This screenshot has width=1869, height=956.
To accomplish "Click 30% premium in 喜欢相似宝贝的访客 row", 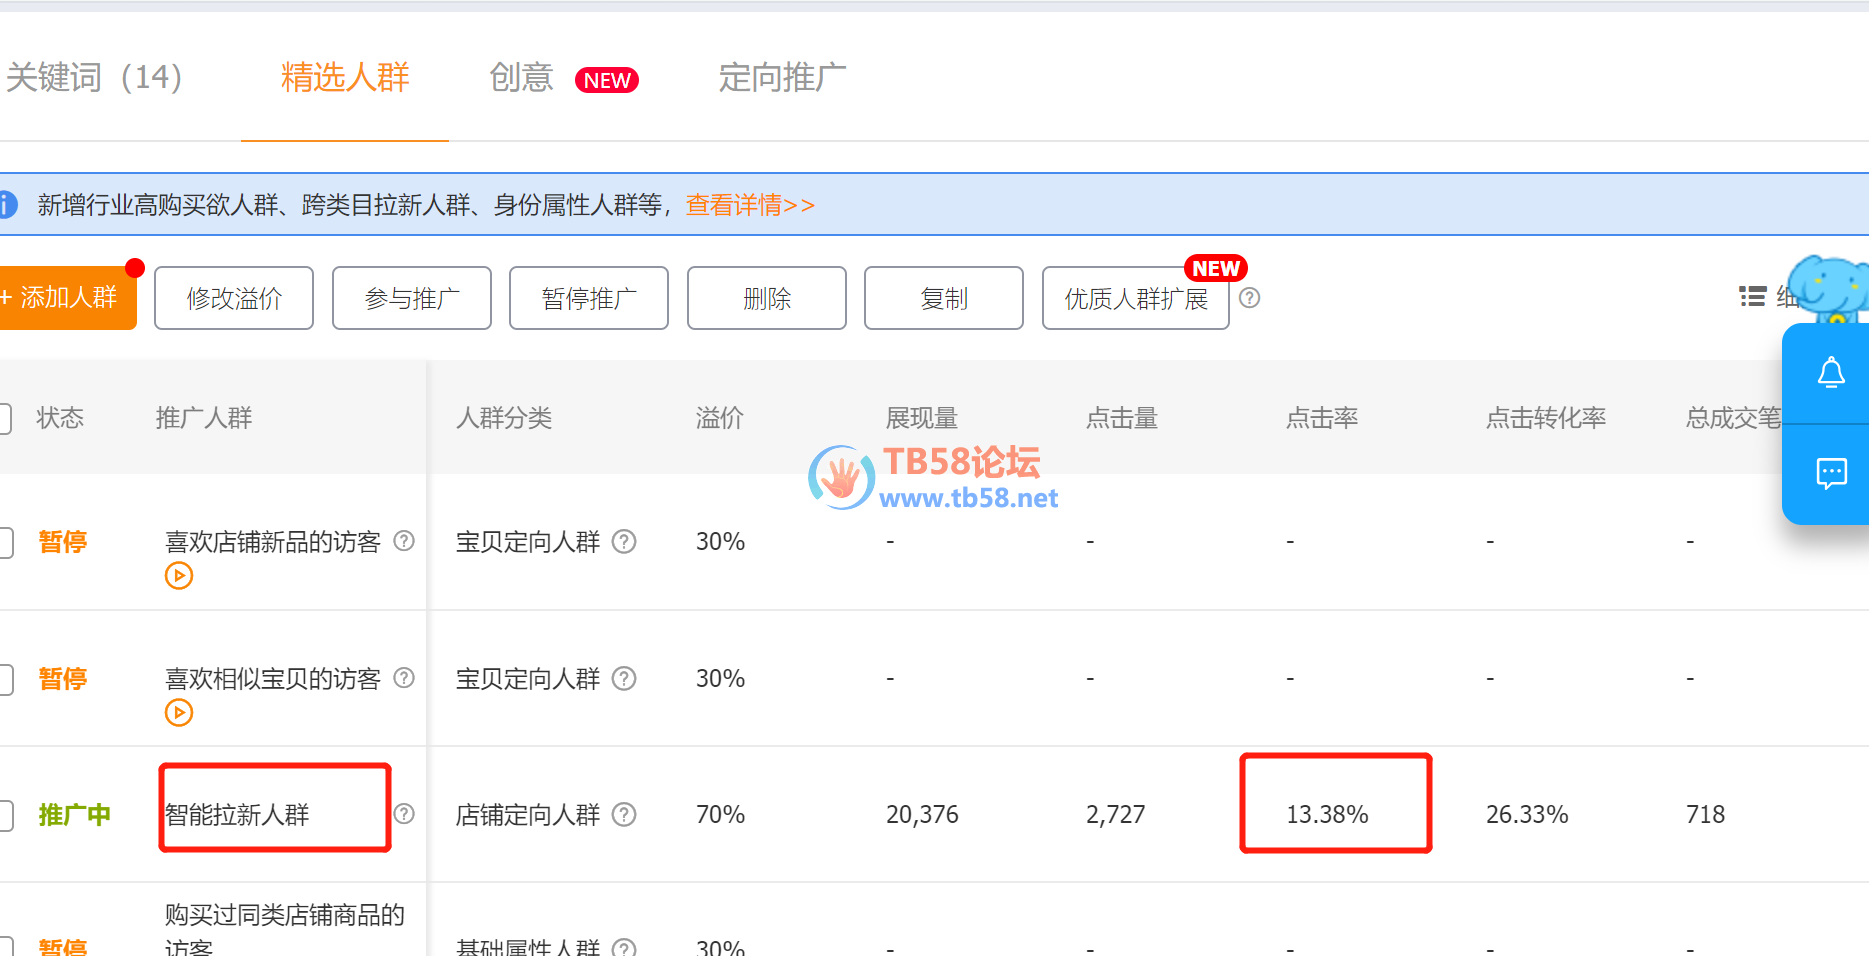I will [x=720, y=679].
